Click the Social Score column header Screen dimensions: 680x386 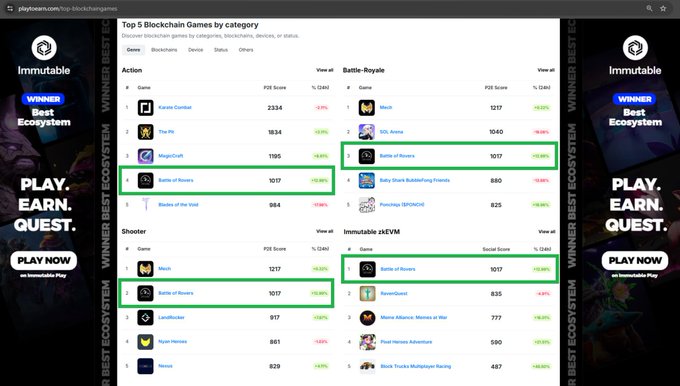pyautogui.click(x=496, y=249)
